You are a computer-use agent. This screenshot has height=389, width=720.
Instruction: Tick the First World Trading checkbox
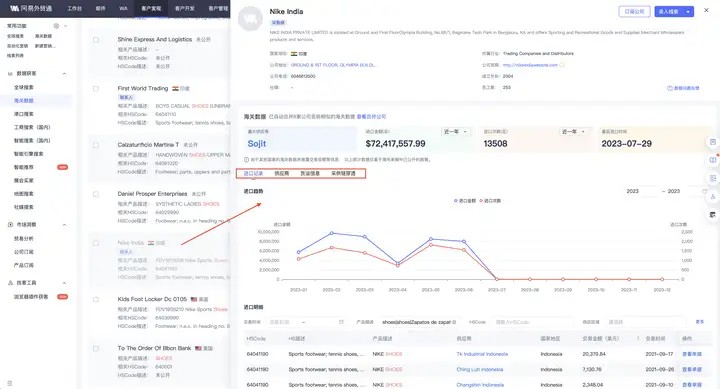pos(96,89)
